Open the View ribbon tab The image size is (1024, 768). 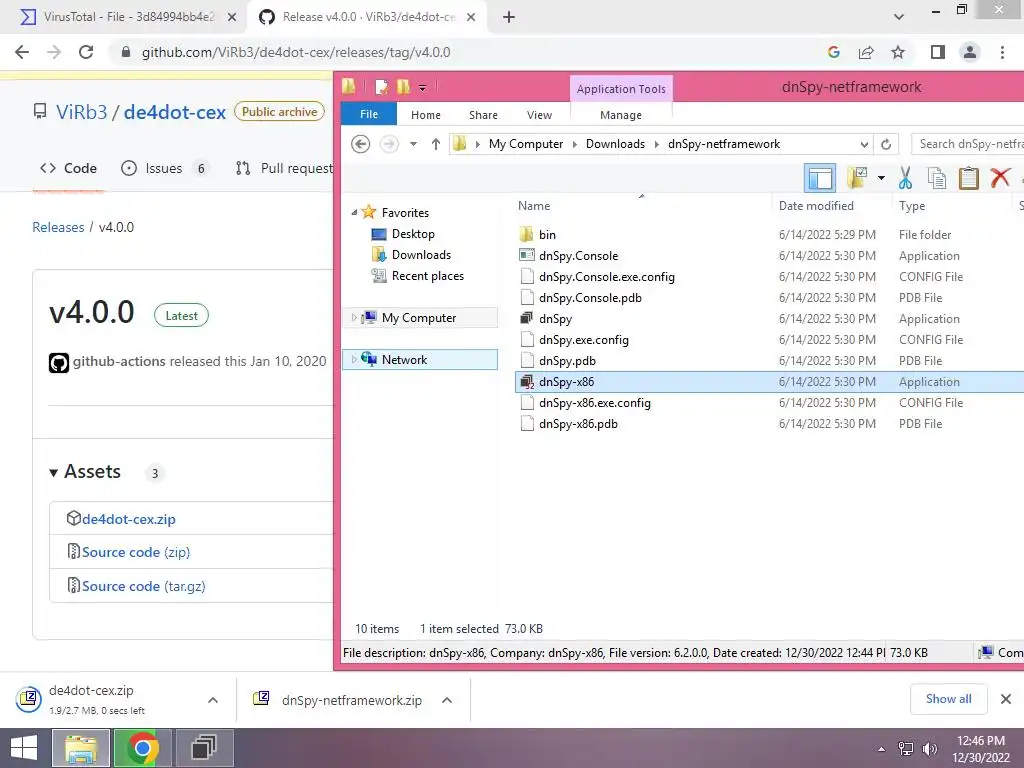539,115
